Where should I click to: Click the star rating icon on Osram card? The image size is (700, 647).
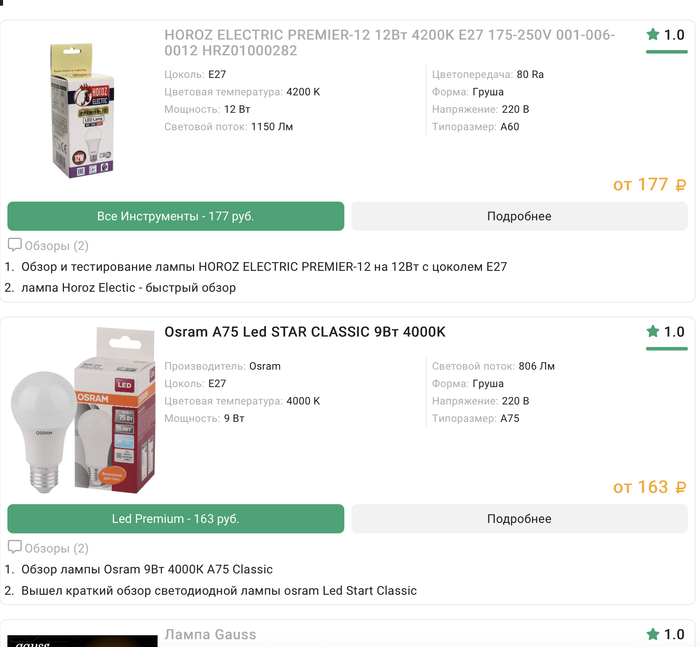click(653, 332)
